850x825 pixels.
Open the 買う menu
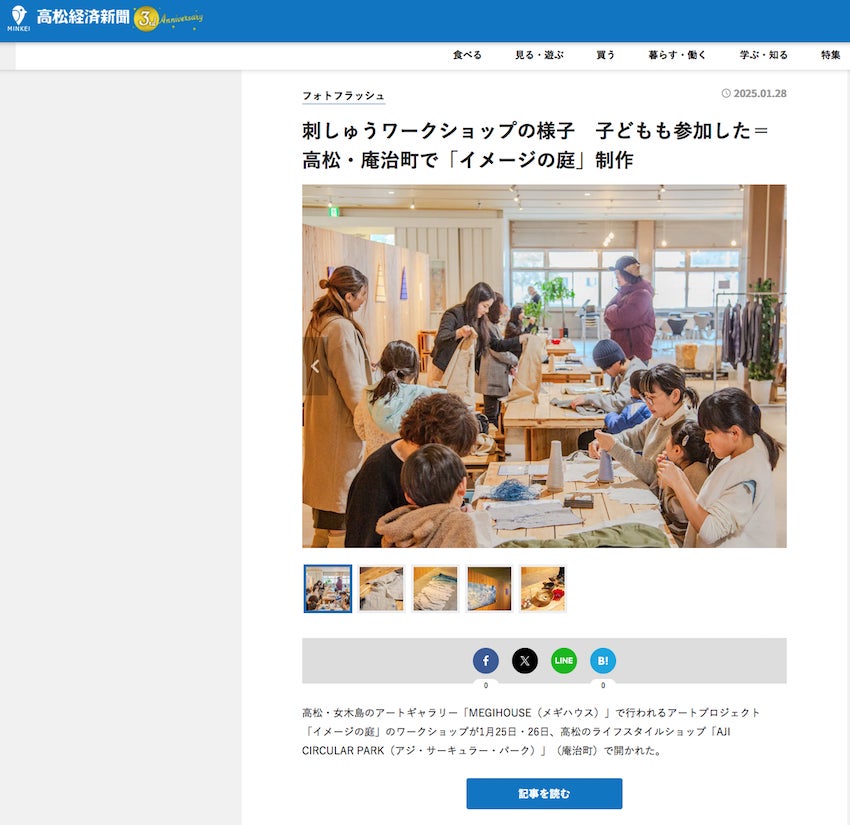coord(606,55)
